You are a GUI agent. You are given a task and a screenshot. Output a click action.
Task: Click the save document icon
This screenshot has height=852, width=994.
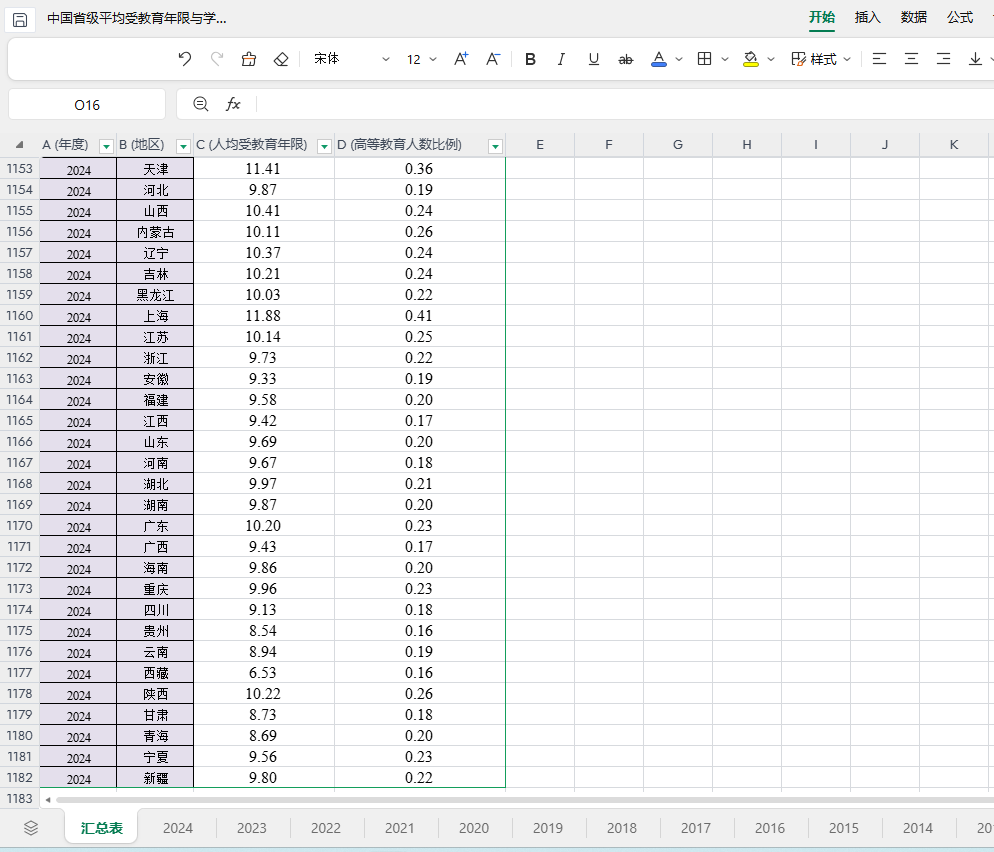(20, 20)
